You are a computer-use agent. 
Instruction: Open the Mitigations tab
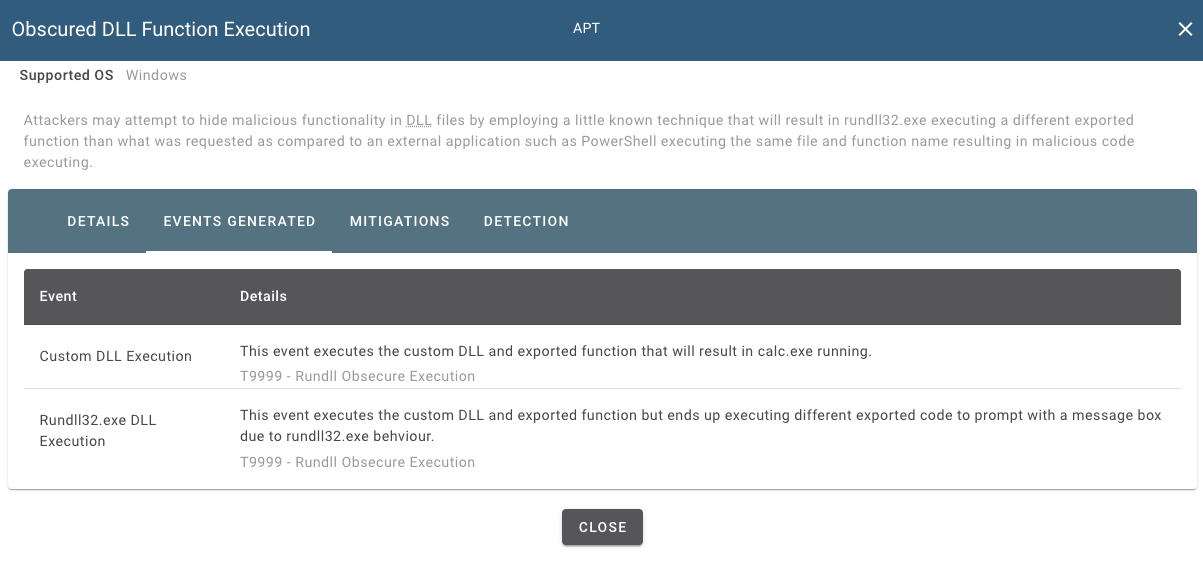pos(400,221)
